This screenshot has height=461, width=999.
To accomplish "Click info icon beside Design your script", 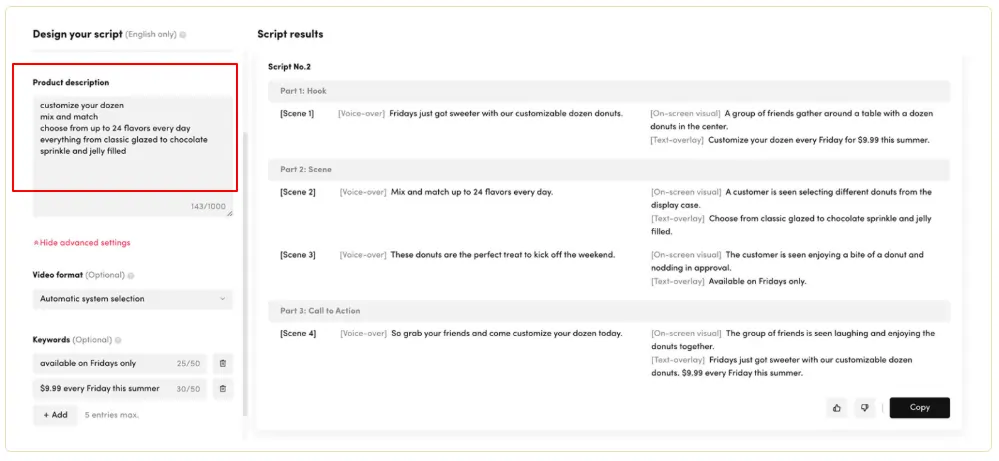I will (x=183, y=35).
